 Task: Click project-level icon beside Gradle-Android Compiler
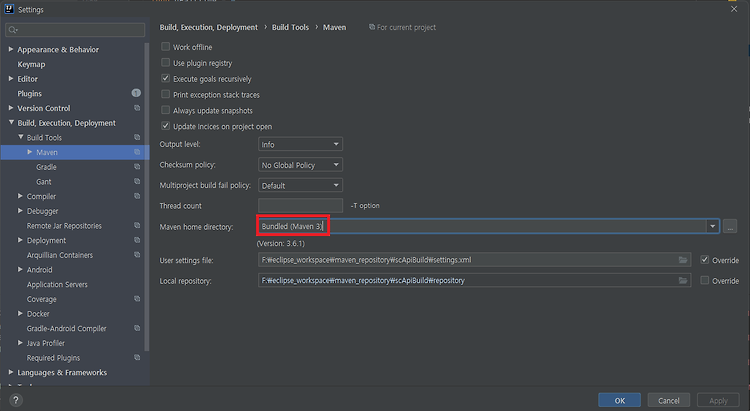[x=137, y=328]
